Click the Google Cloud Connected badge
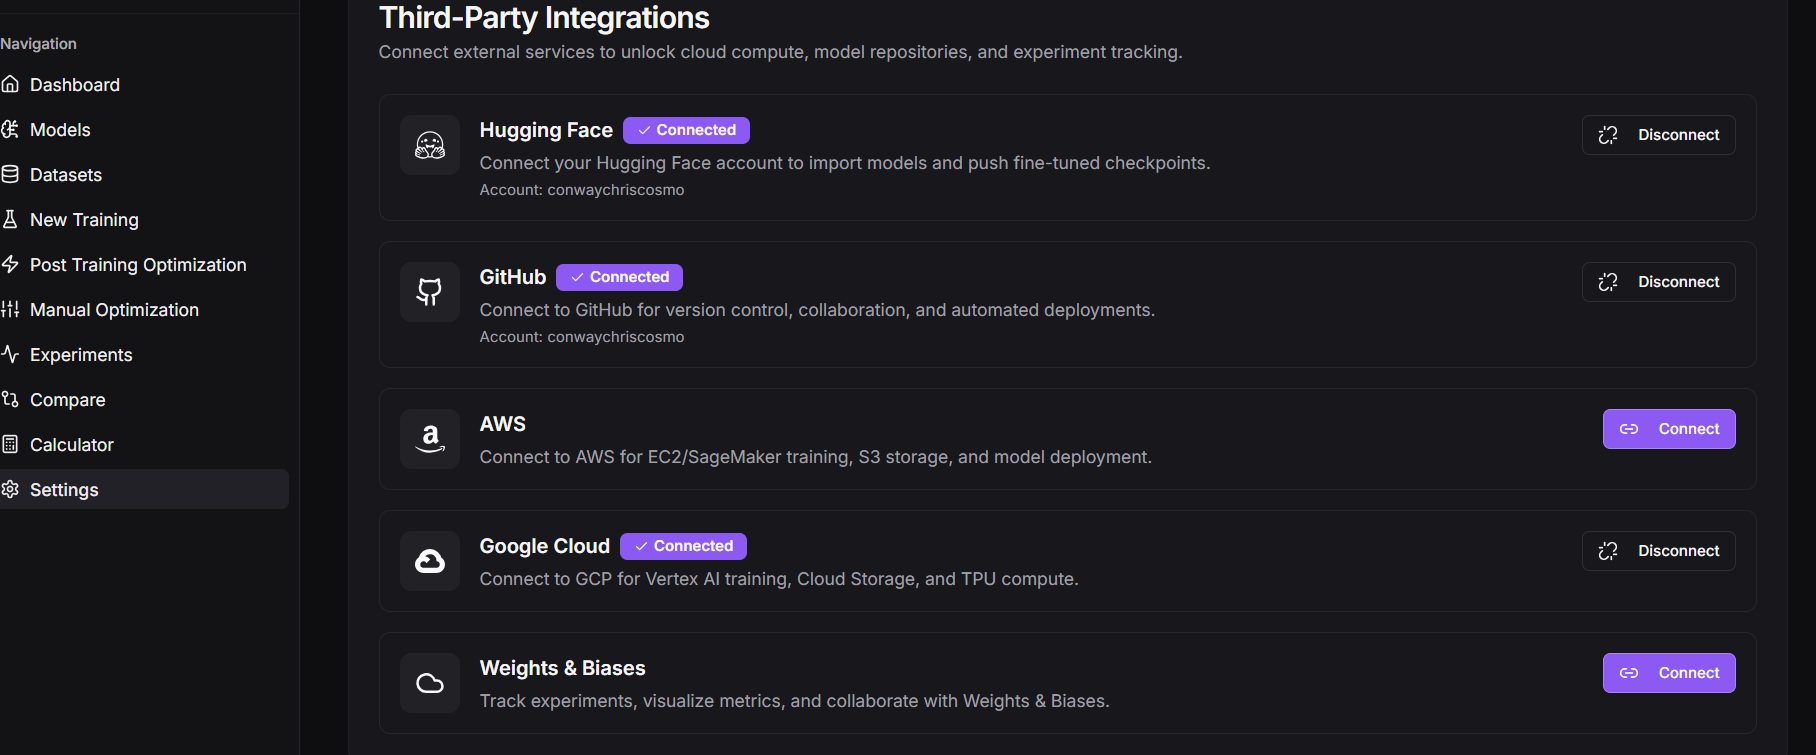Screen dimensions: 1816x755 tap(683, 546)
